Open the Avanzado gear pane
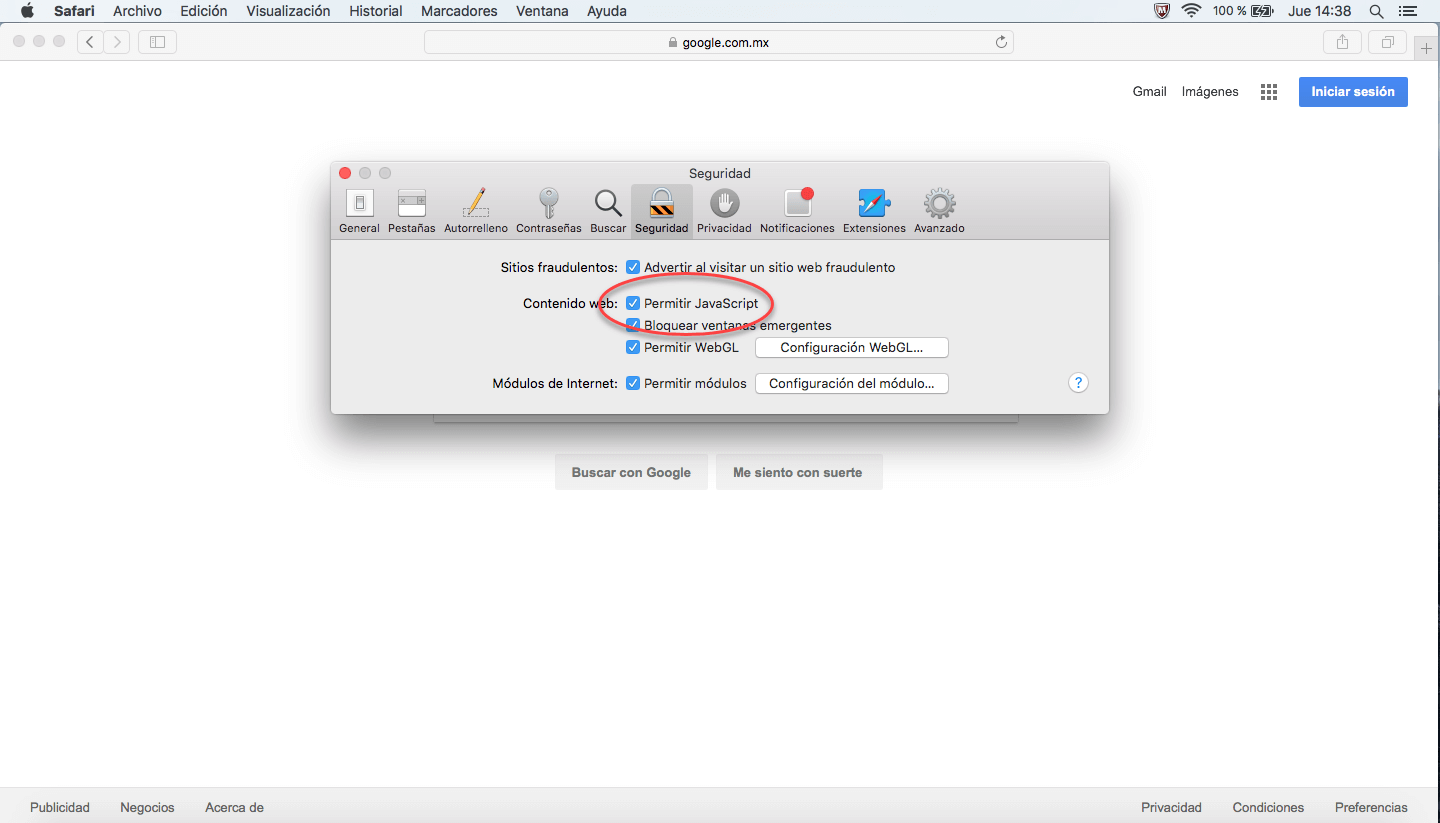This screenshot has width=1440, height=823. point(939,211)
